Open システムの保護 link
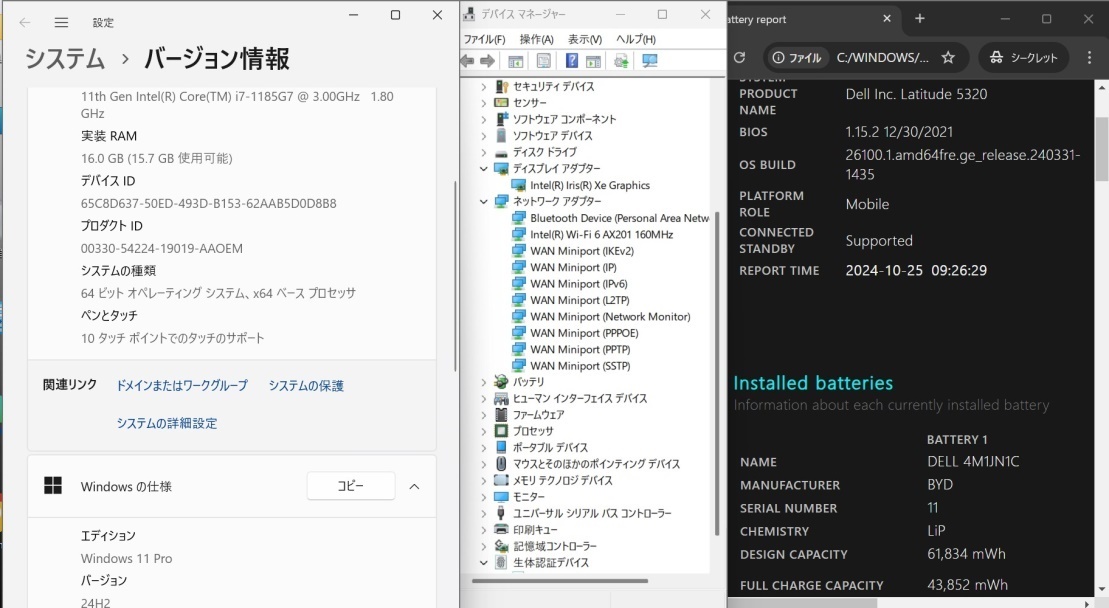 click(306, 385)
